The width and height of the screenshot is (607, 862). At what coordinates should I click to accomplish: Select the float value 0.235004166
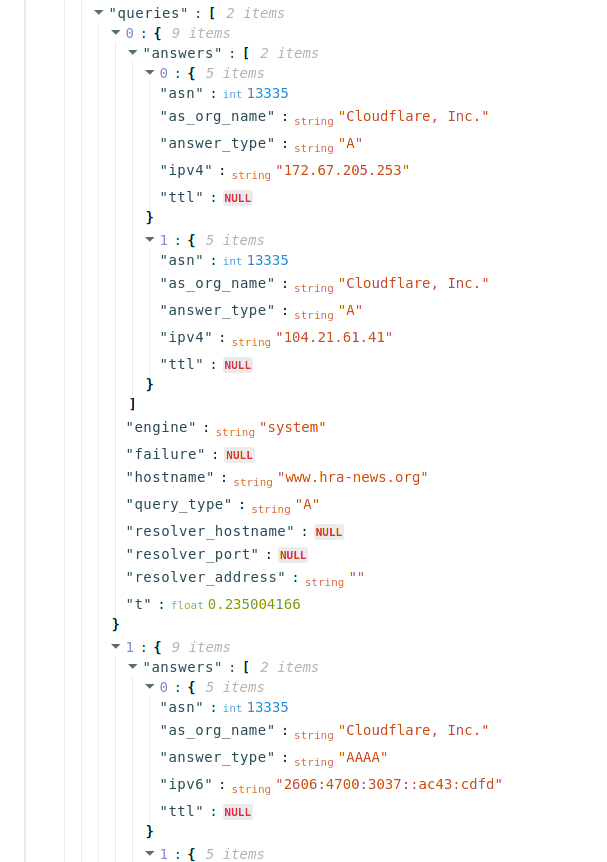254,604
